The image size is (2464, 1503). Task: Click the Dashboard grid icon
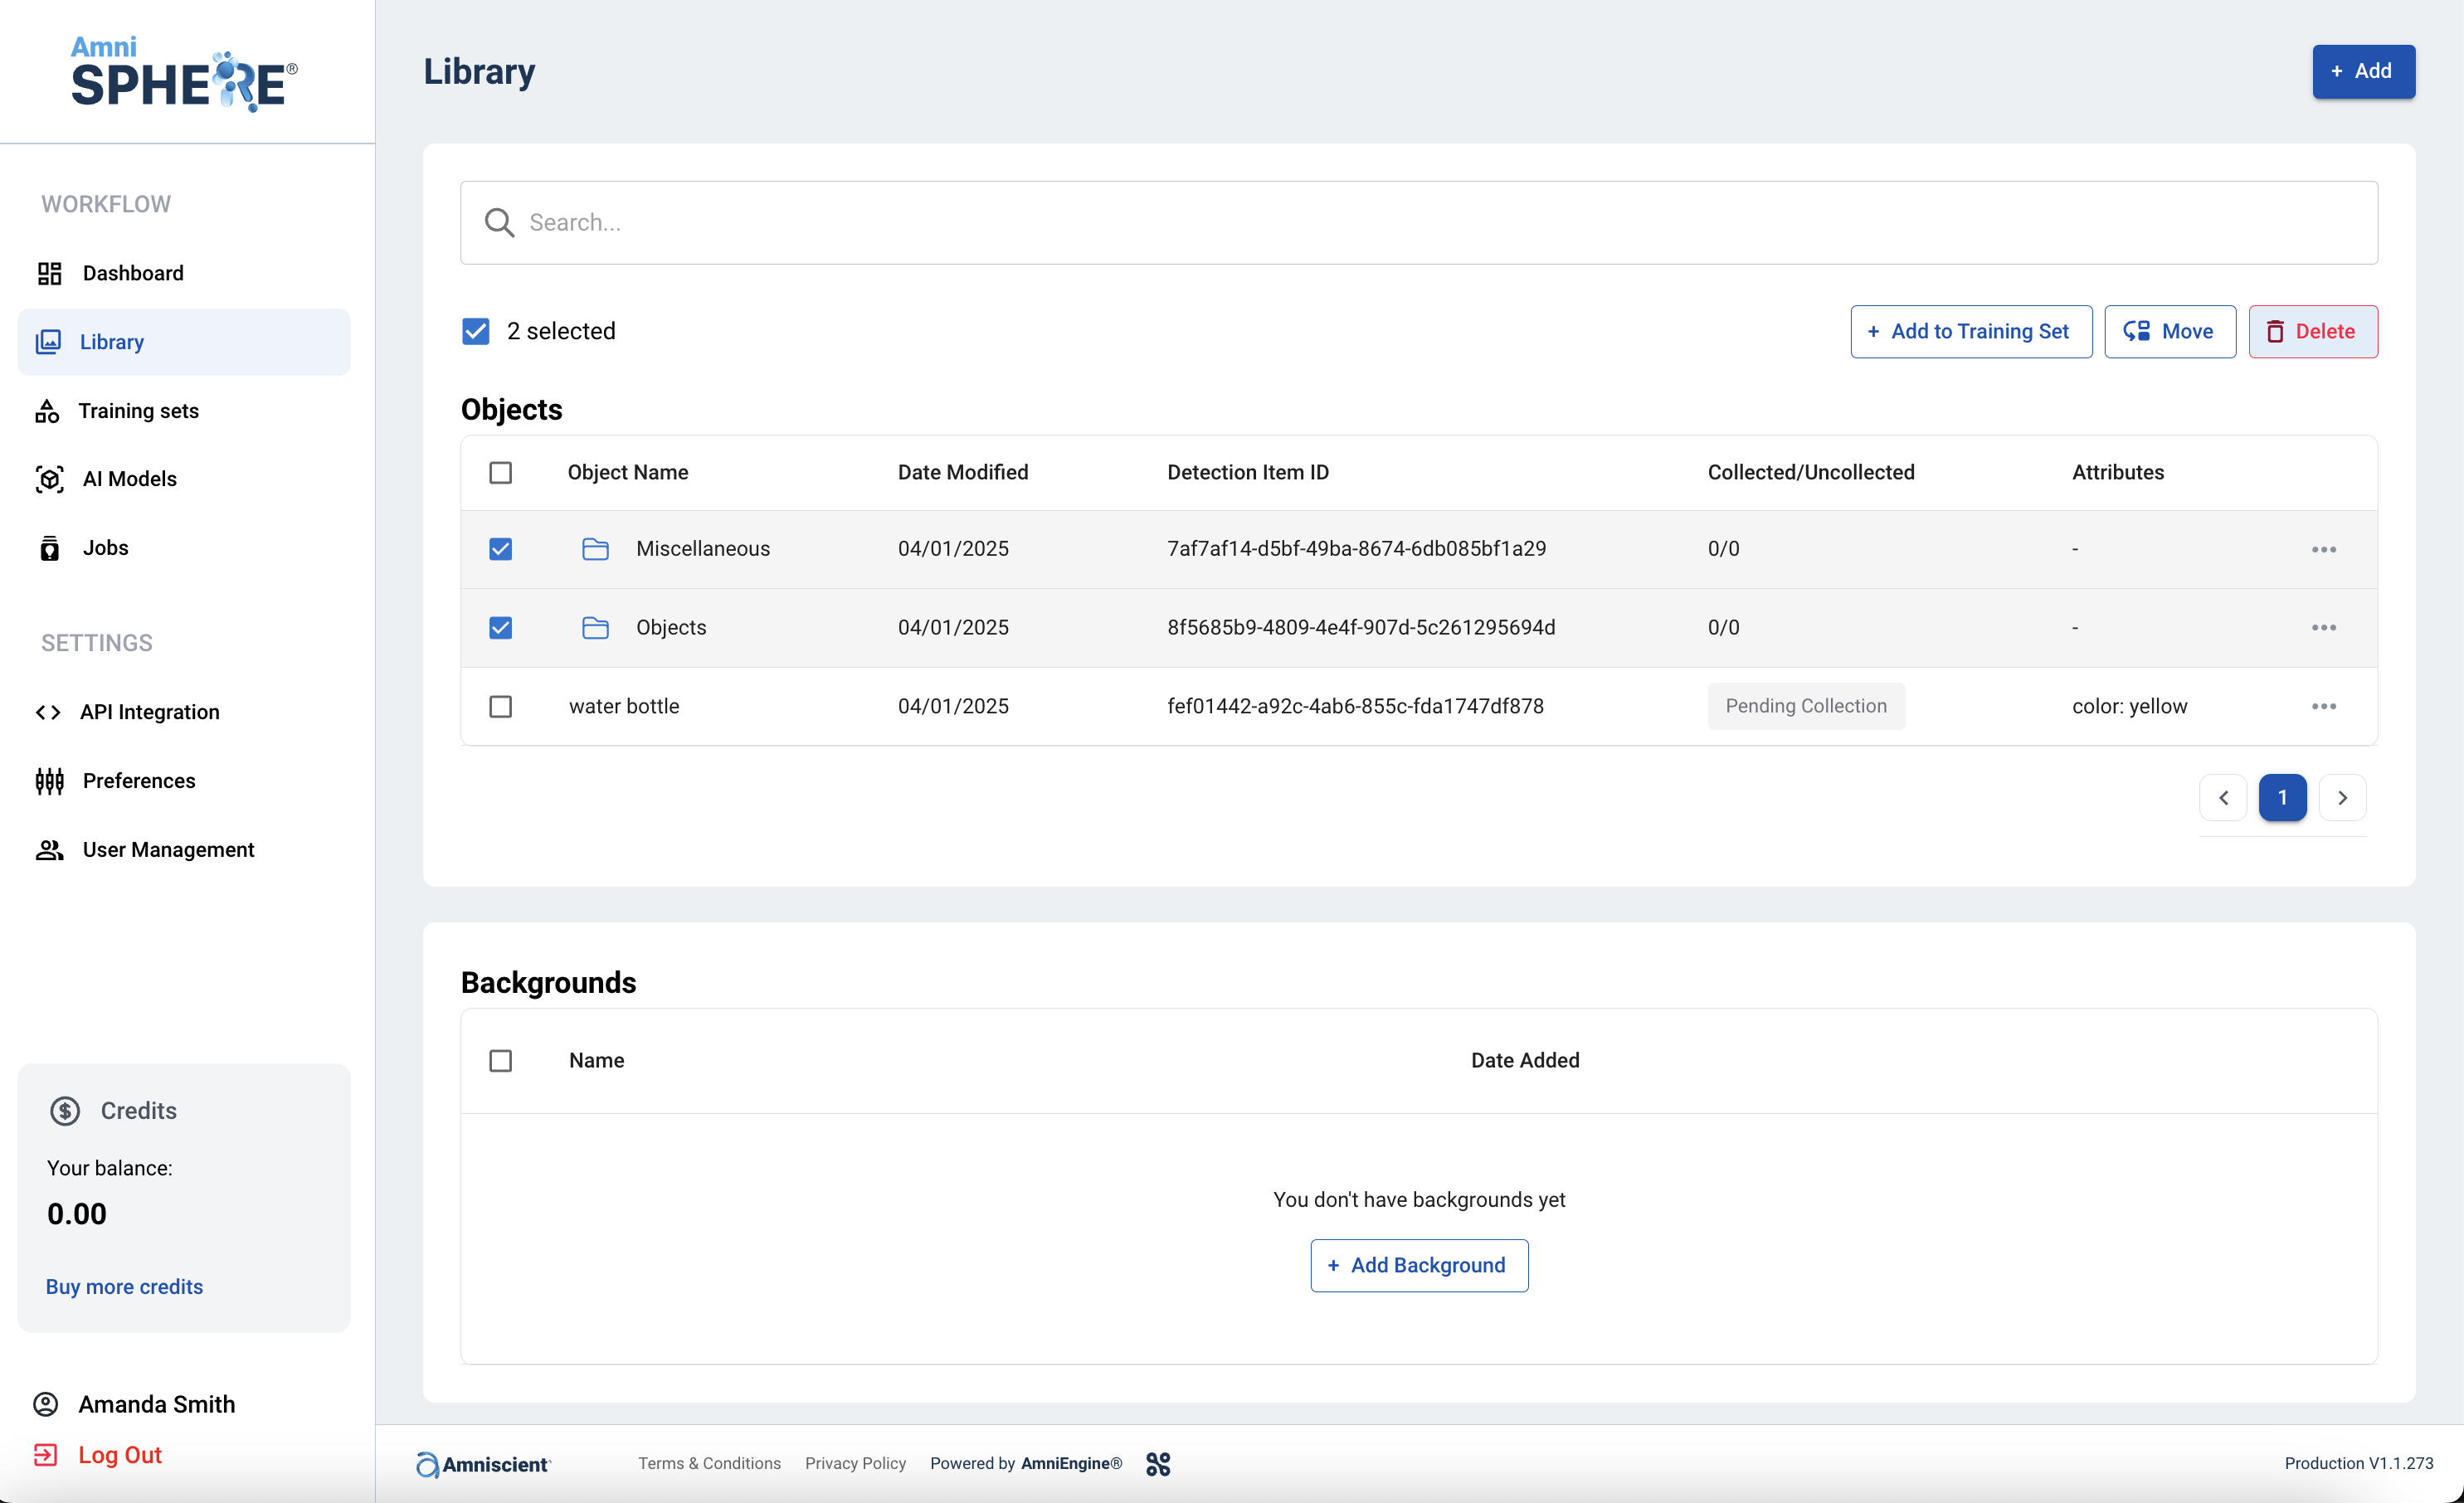(x=49, y=273)
